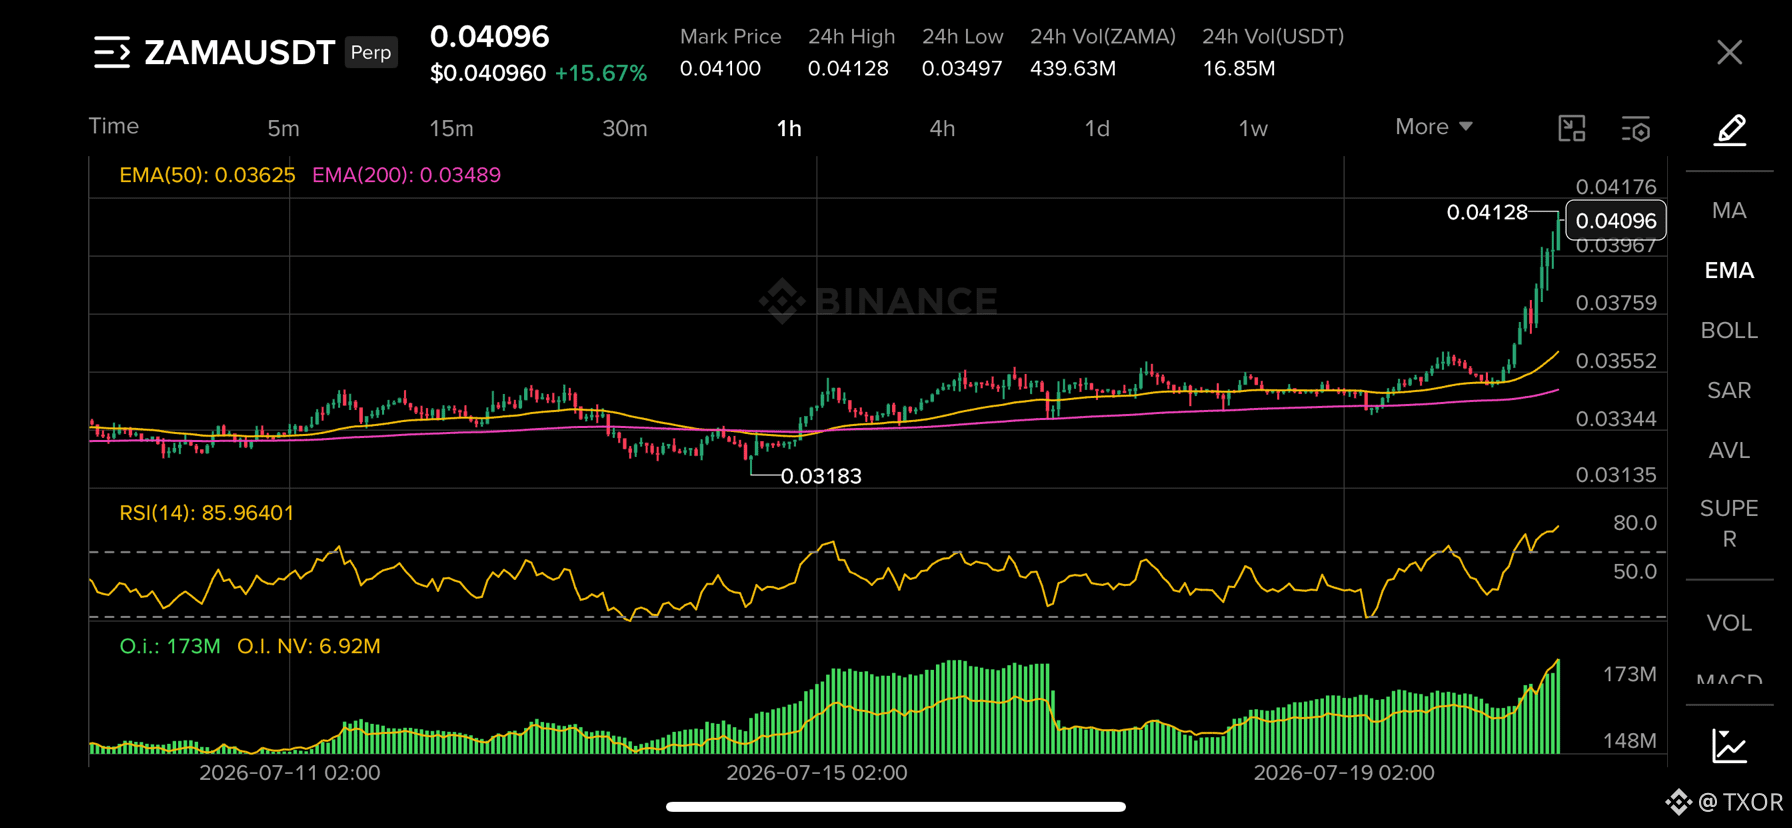The width and height of the screenshot is (1792, 828).
Task: Open the ZAMAUSDT pair selector
Action: point(239,52)
